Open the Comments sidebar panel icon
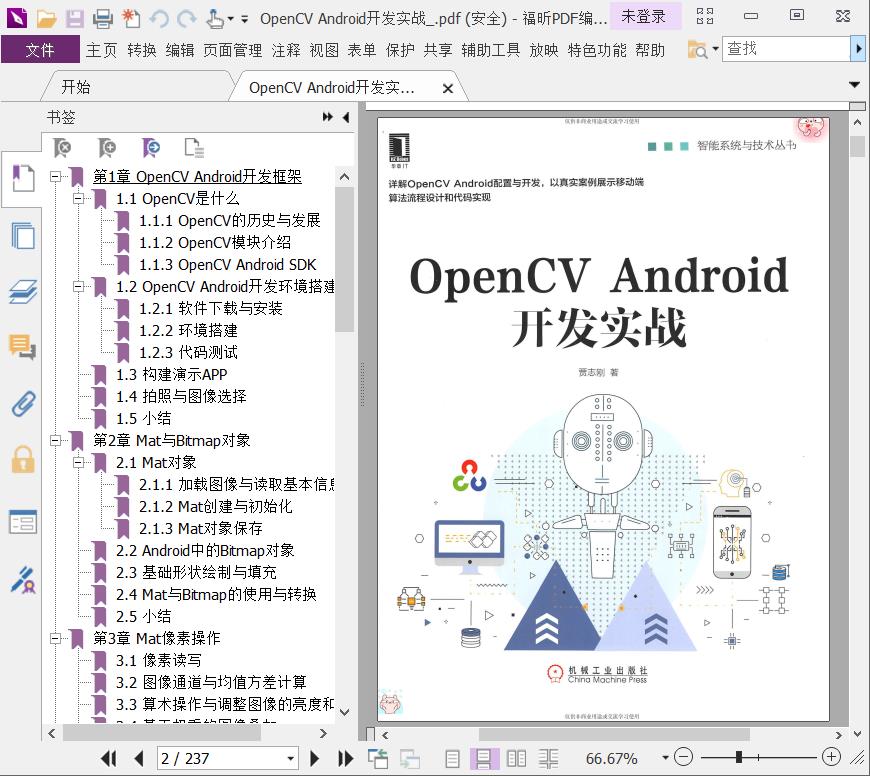The image size is (870, 776). pos(23,347)
